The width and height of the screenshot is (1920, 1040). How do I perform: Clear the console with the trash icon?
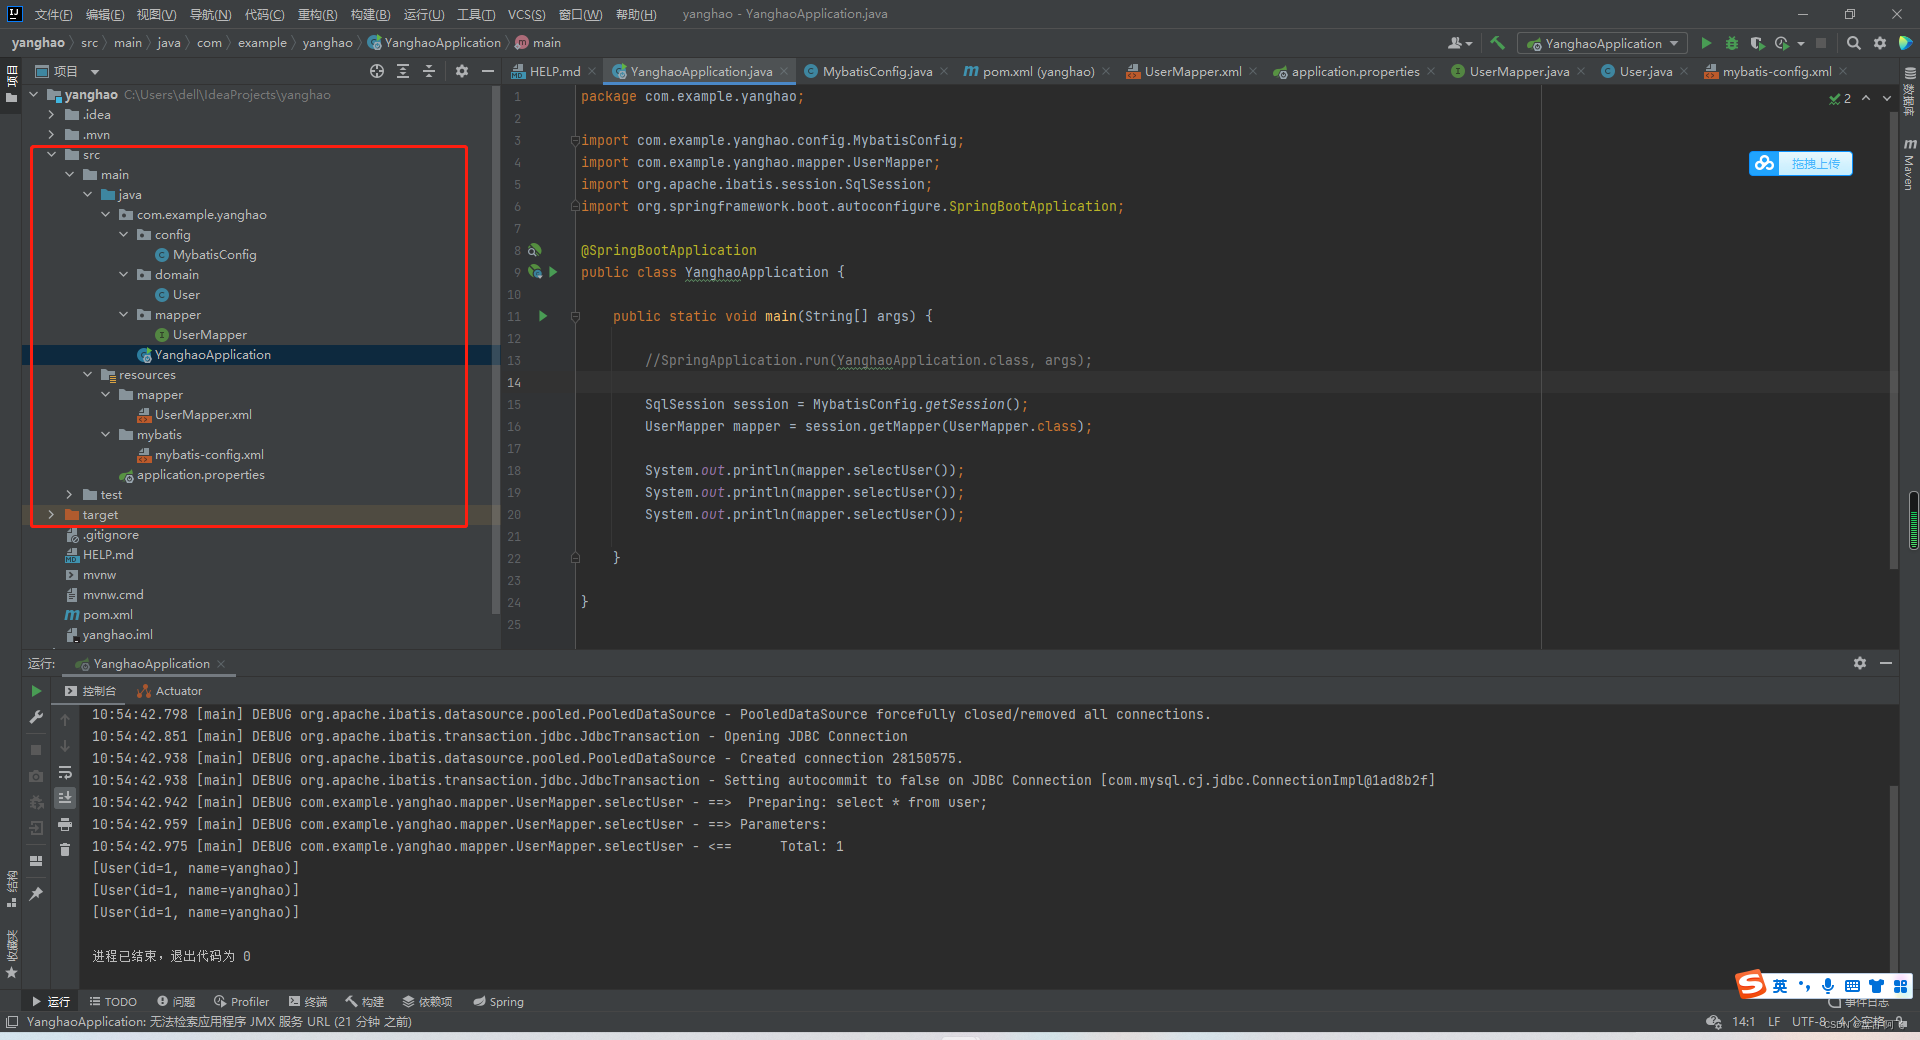click(65, 849)
